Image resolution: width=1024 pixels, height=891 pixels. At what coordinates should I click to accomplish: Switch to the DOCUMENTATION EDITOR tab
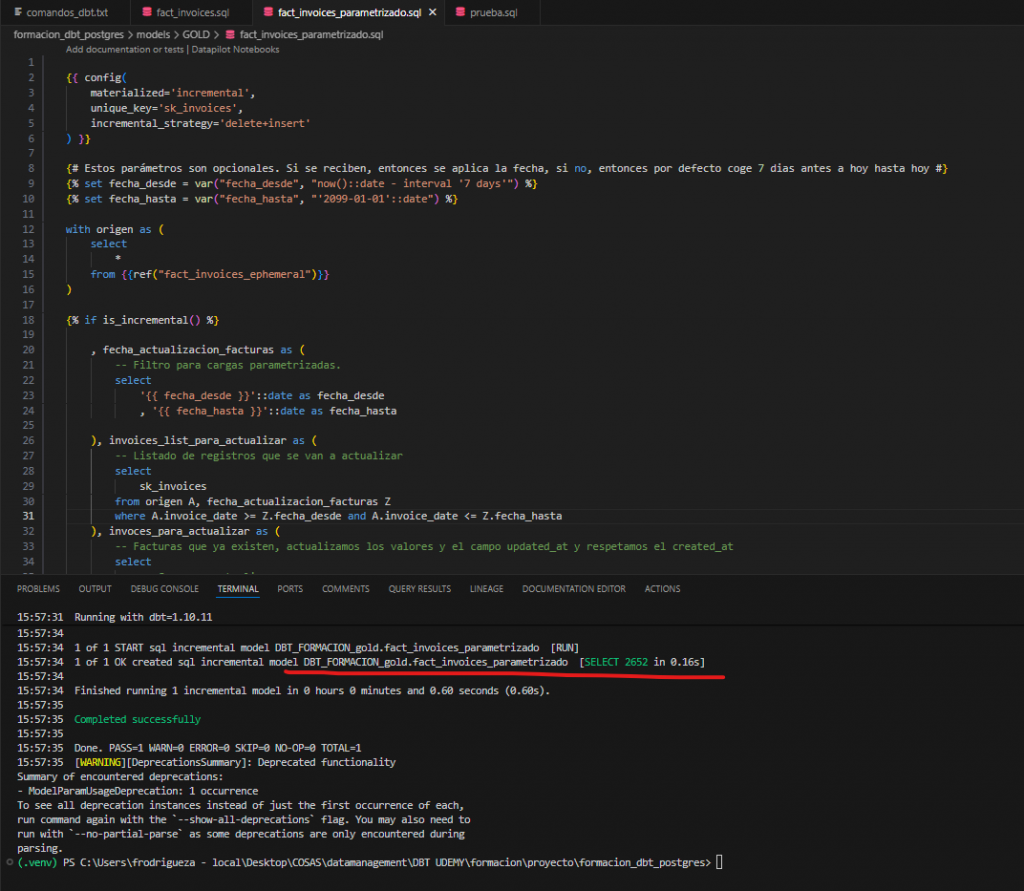pos(574,589)
